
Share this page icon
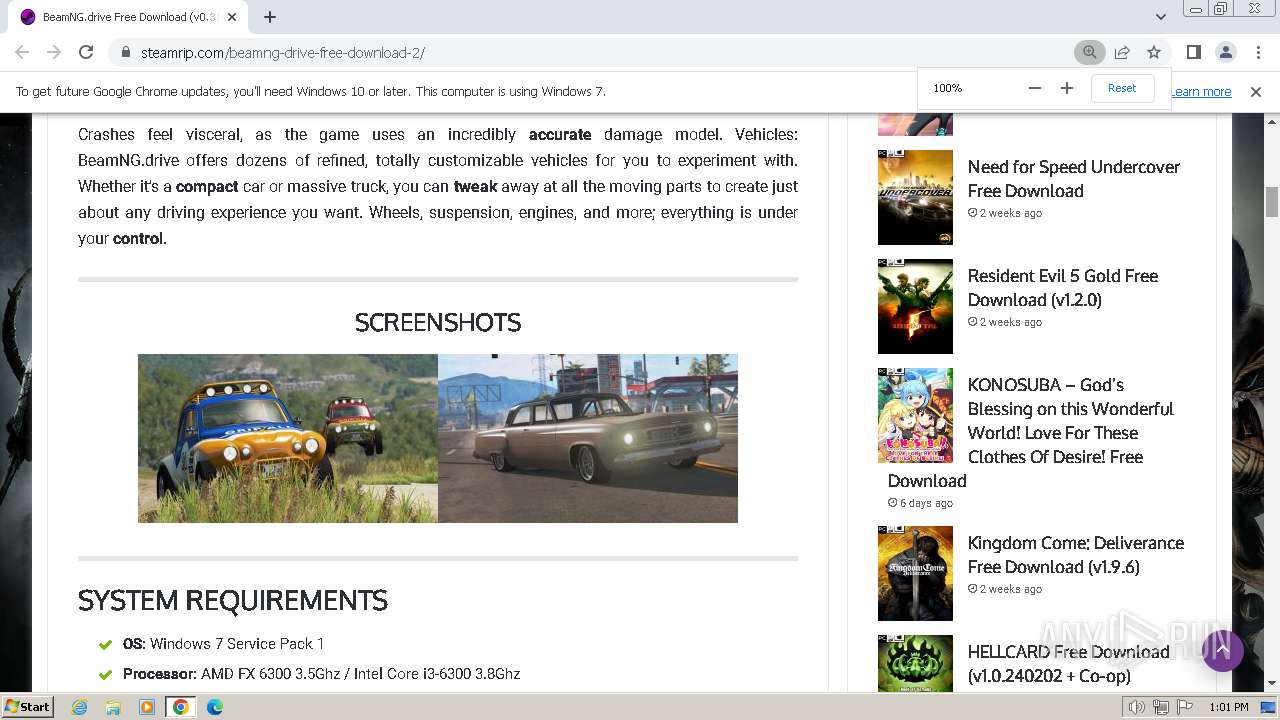[x=1122, y=52]
